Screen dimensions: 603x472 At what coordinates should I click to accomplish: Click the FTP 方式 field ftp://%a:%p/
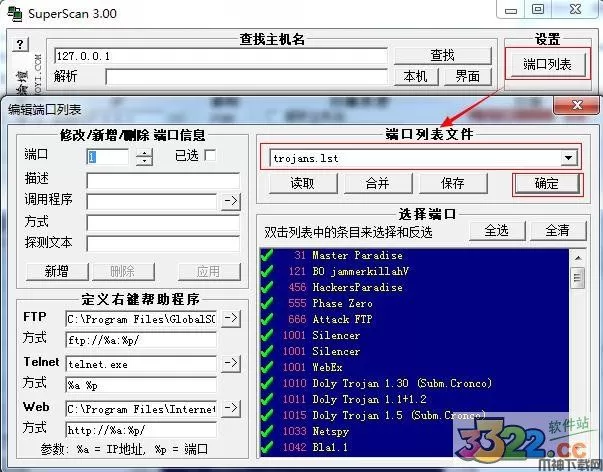tap(141, 340)
